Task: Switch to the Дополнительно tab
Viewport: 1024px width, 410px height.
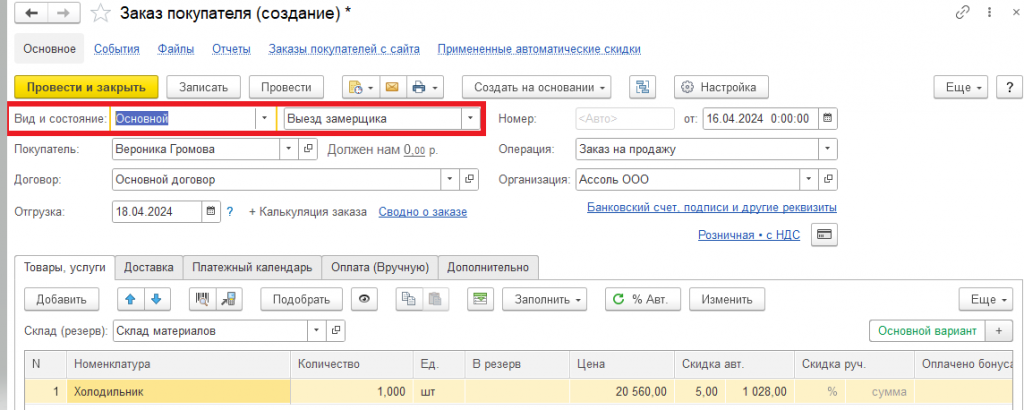Action: [488, 267]
